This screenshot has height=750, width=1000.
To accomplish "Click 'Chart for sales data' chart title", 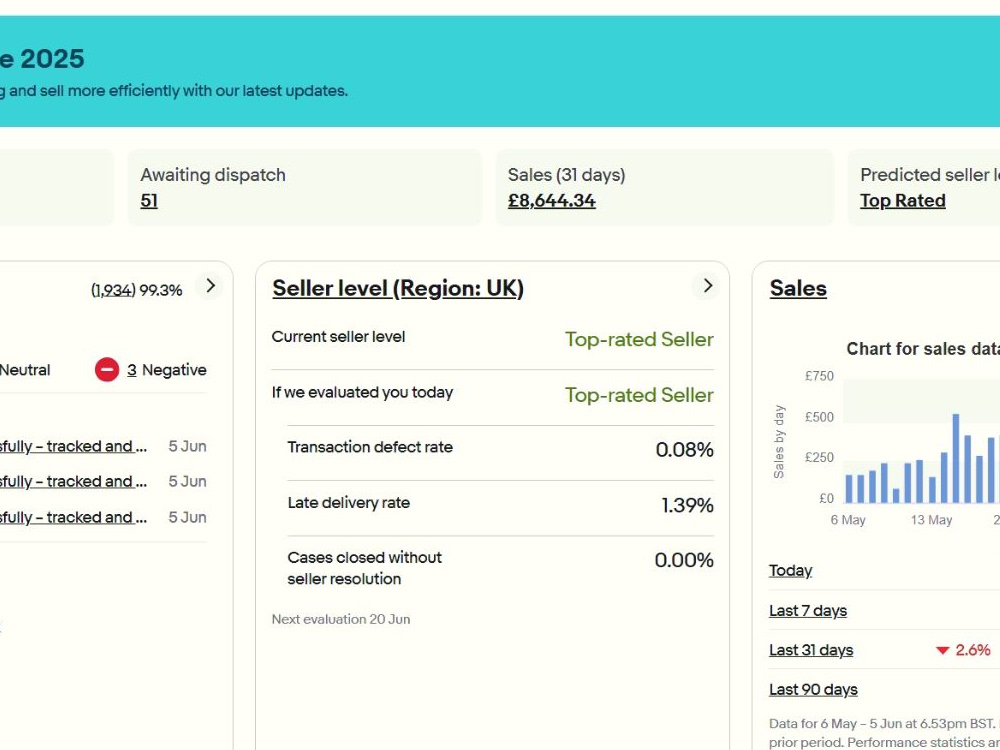I will pyautogui.click(x=923, y=349).
